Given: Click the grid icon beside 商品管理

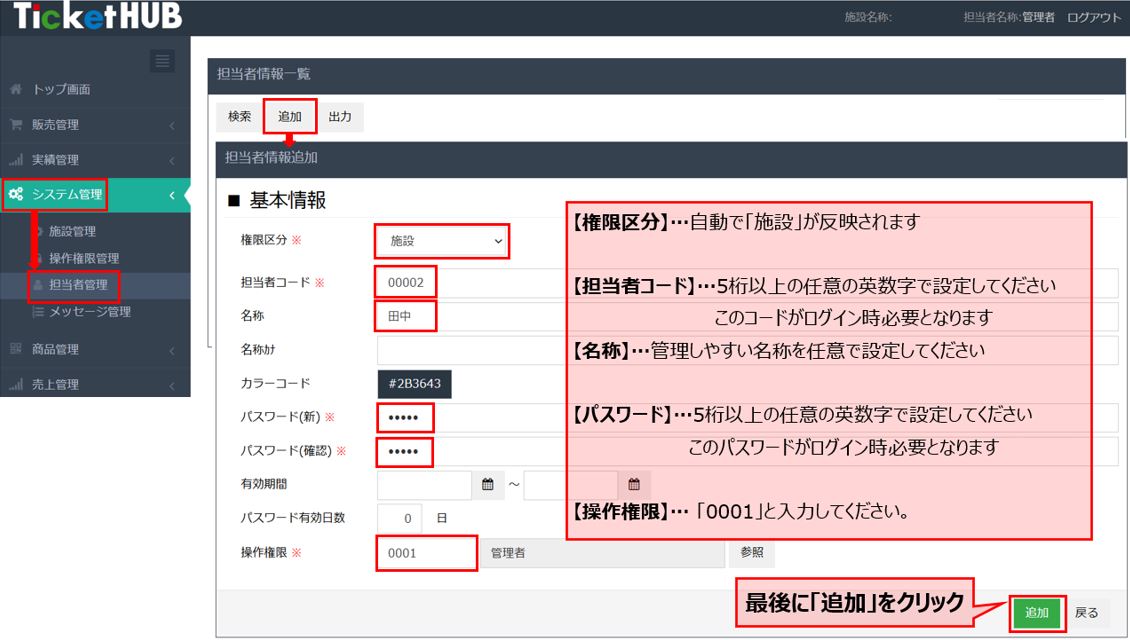Looking at the screenshot, I should 16,350.
